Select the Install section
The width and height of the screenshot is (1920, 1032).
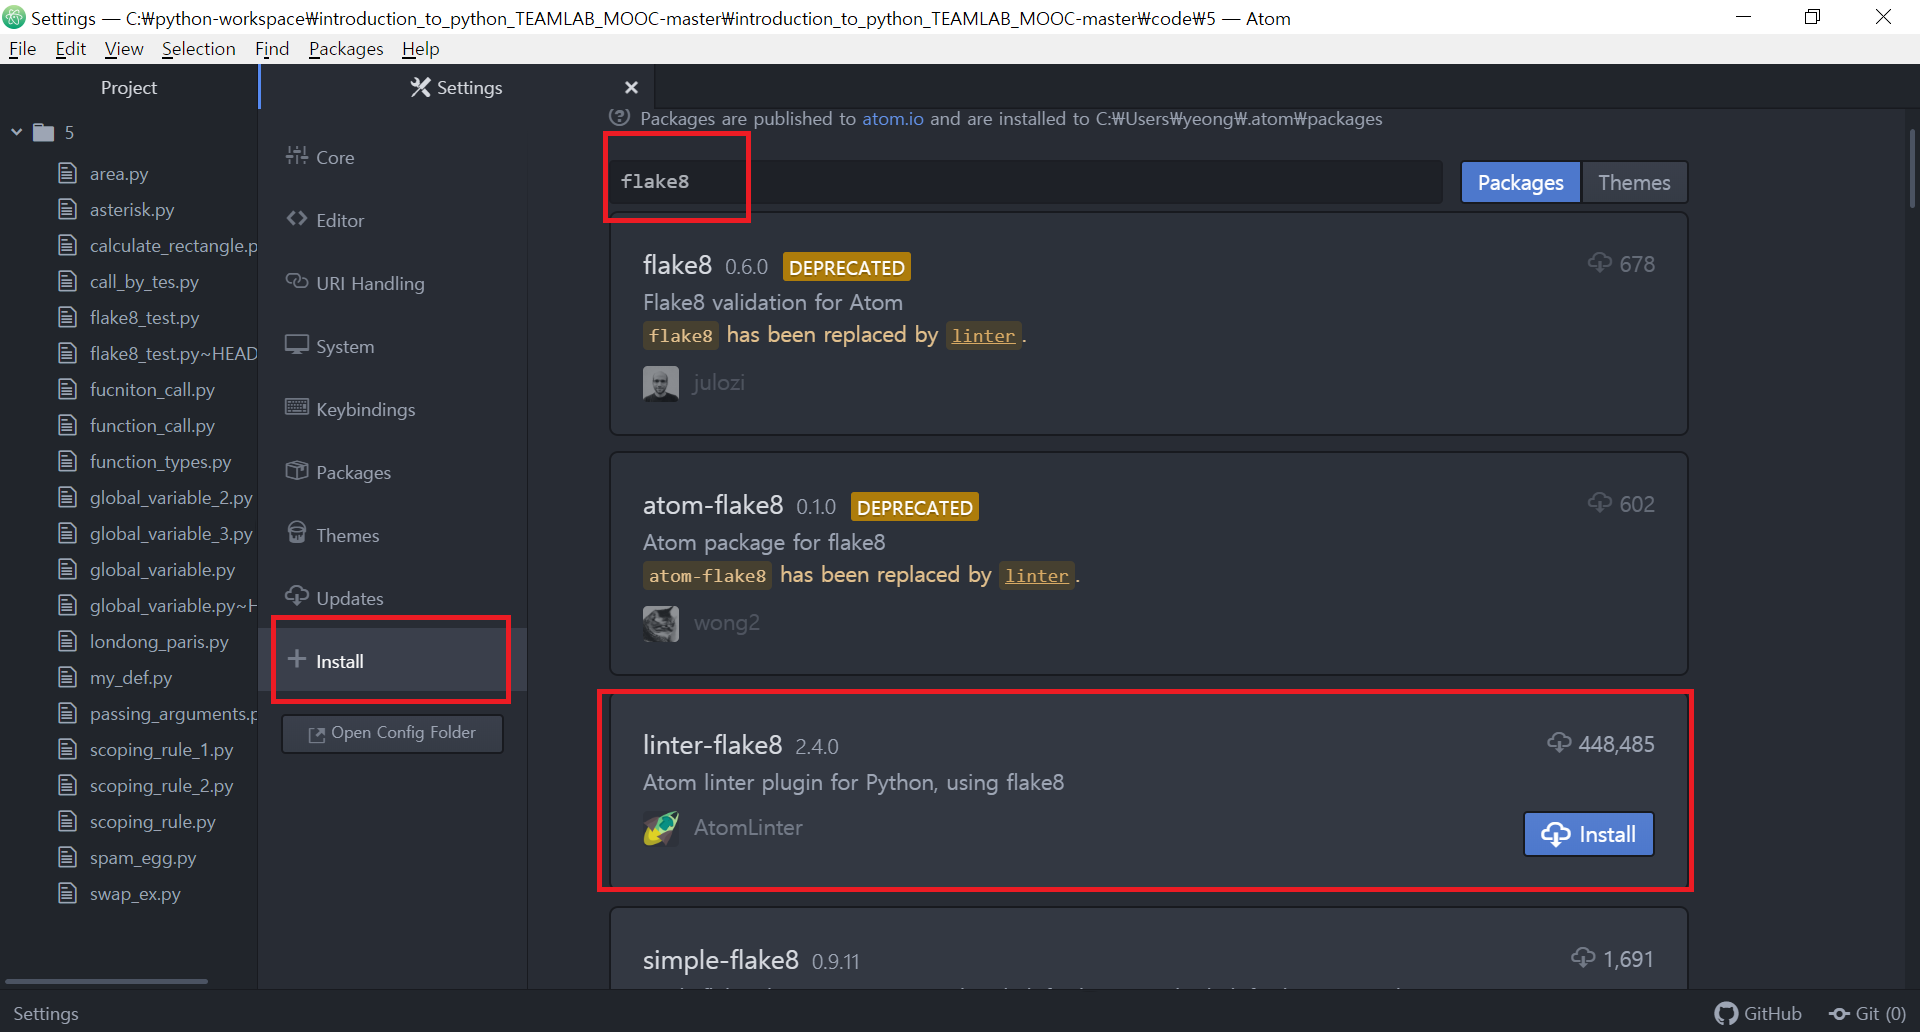[392, 661]
